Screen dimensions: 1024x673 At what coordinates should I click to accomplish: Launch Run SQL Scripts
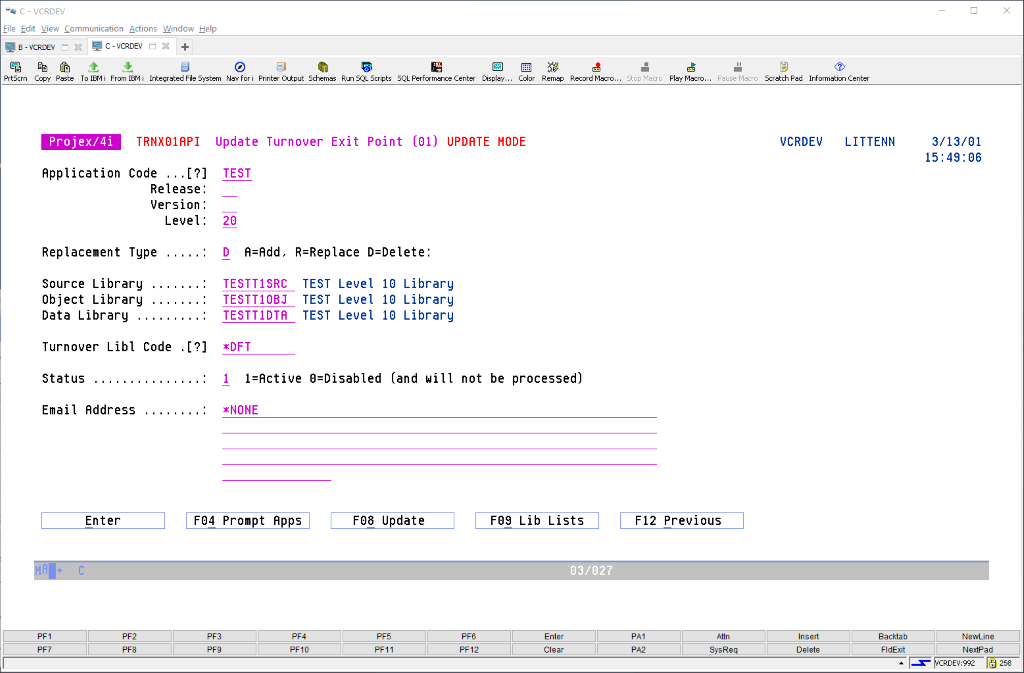pos(366,71)
